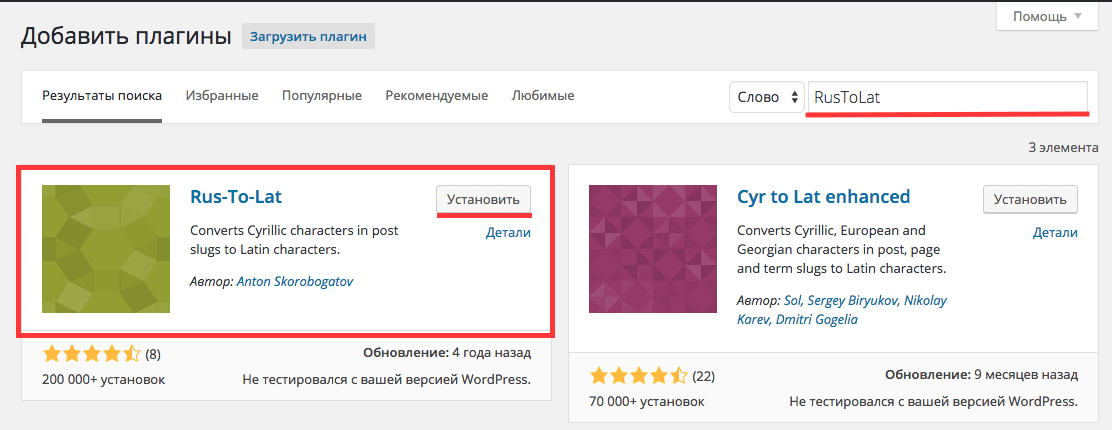Image resolution: width=1112 pixels, height=430 pixels.
Task: Focus the RusToLat search field
Action: pyautogui.click(x=948, y=97)
